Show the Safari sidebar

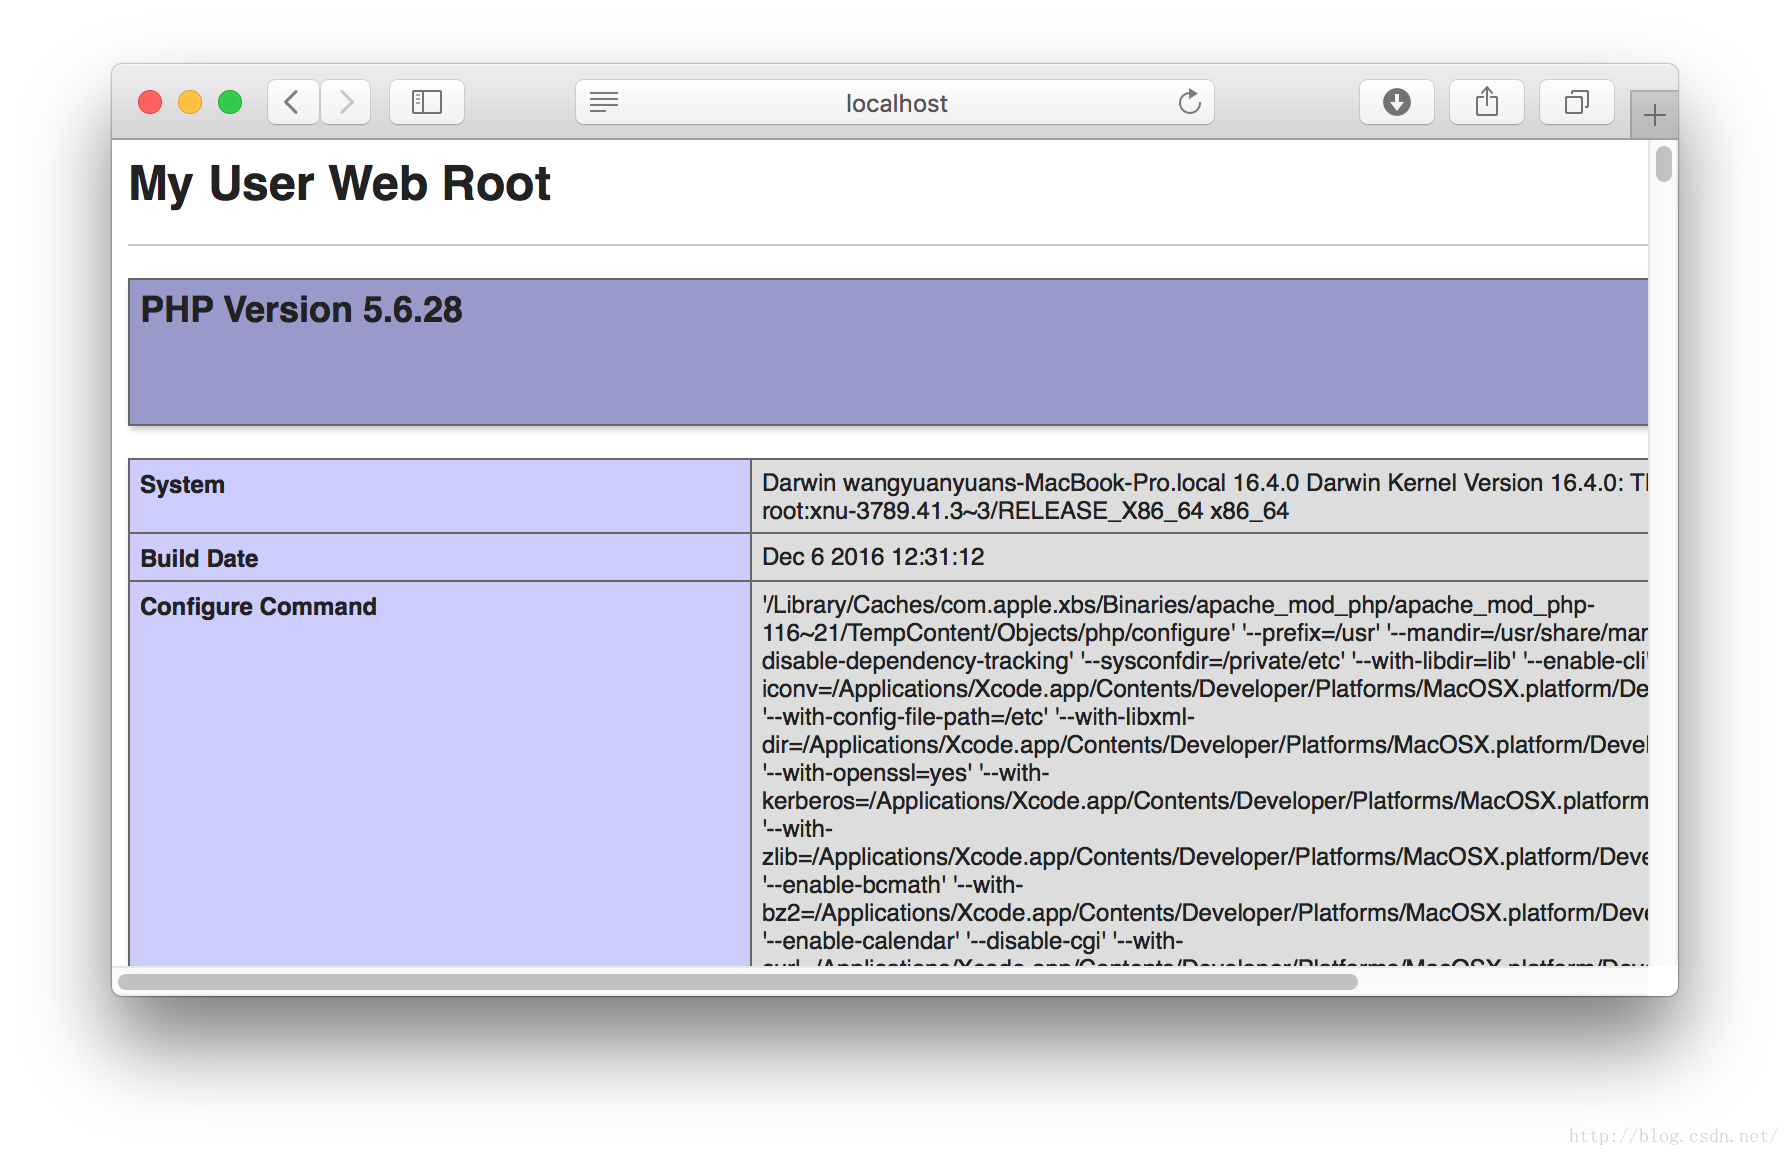point(427,102)
